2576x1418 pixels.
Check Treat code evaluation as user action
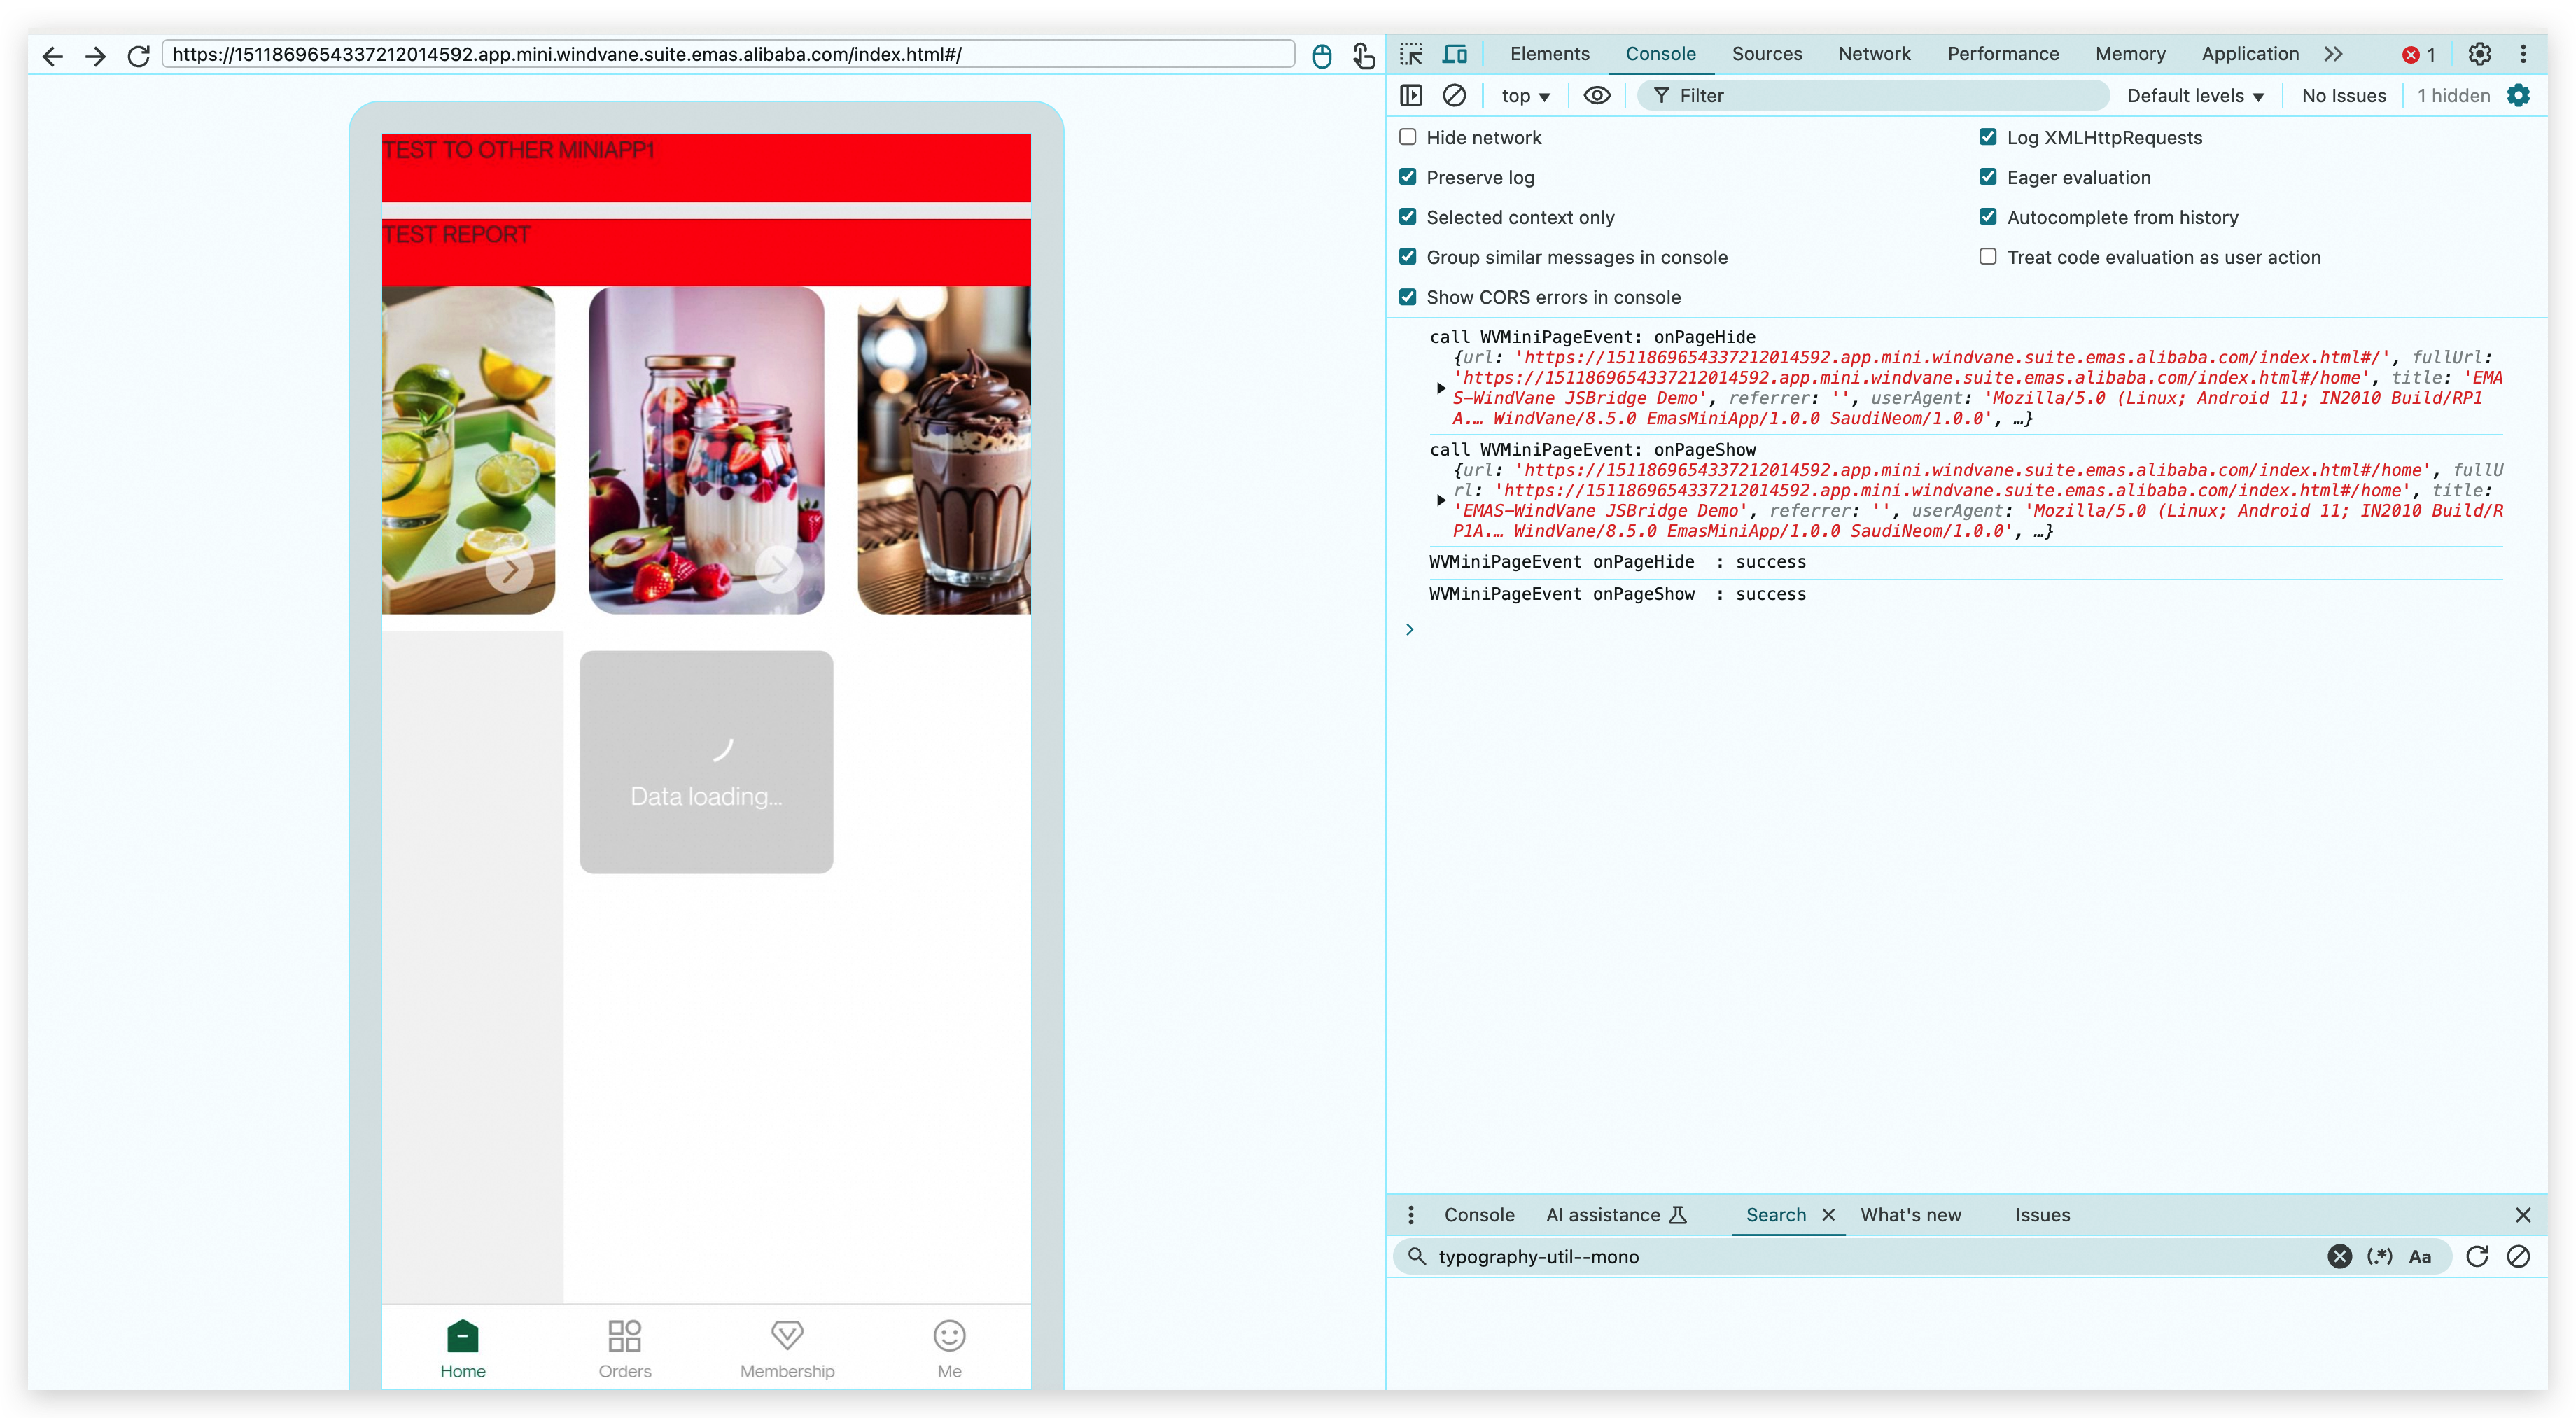tap(1988, 257)
